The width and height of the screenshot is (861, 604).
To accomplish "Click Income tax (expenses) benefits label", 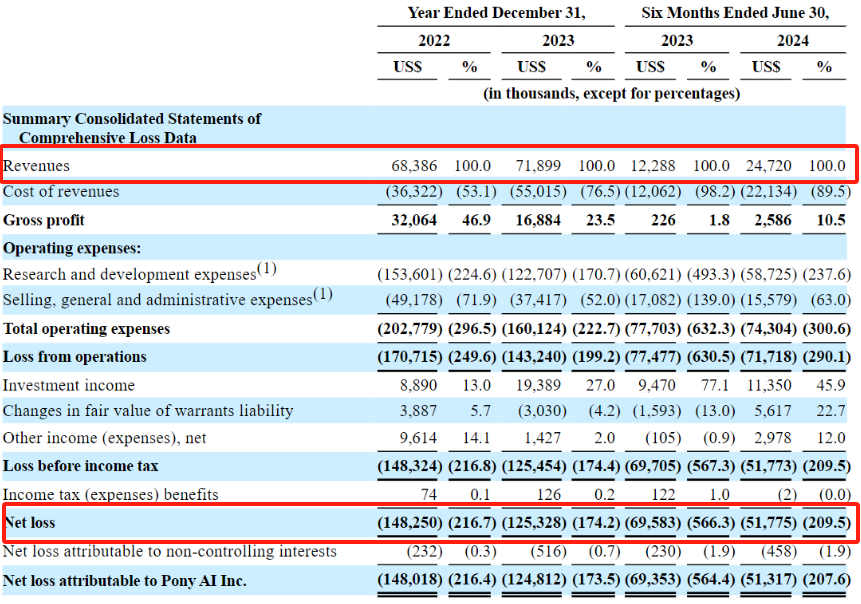I will point(110,495).
